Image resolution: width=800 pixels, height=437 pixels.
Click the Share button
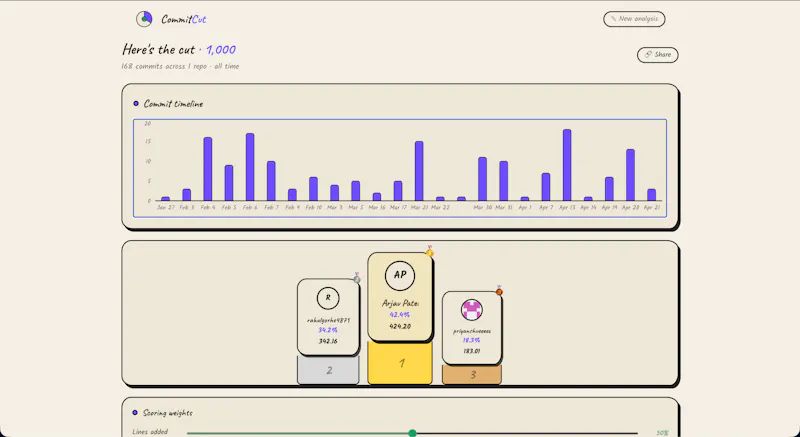click(658, 55)
